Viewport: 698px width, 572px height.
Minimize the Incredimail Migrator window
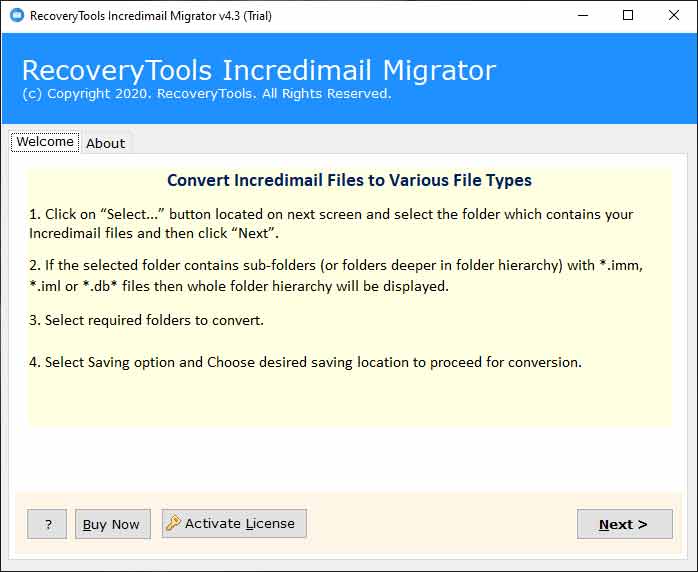click(x=583, y=16)
